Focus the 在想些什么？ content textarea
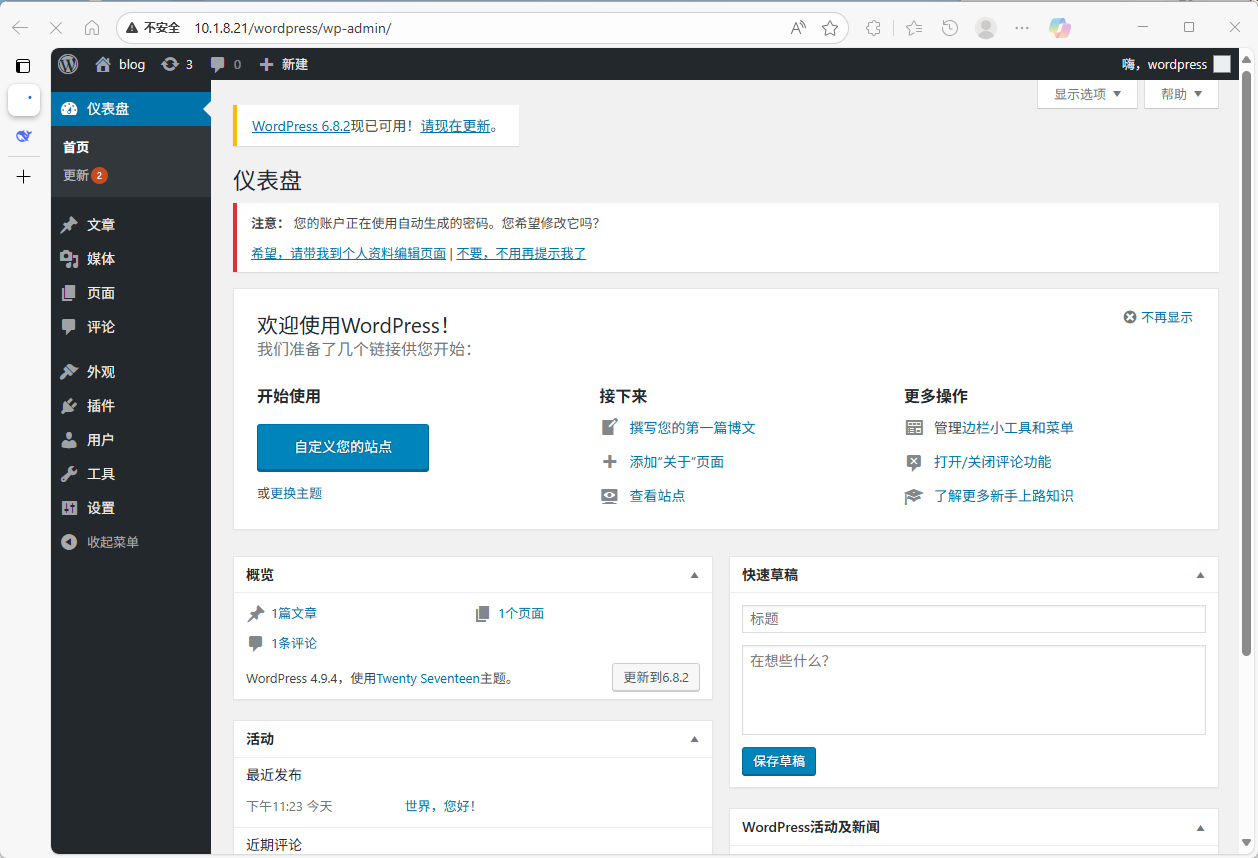Screen dimensions: 1258x858 pyautogui.click(x=974, y=690)
